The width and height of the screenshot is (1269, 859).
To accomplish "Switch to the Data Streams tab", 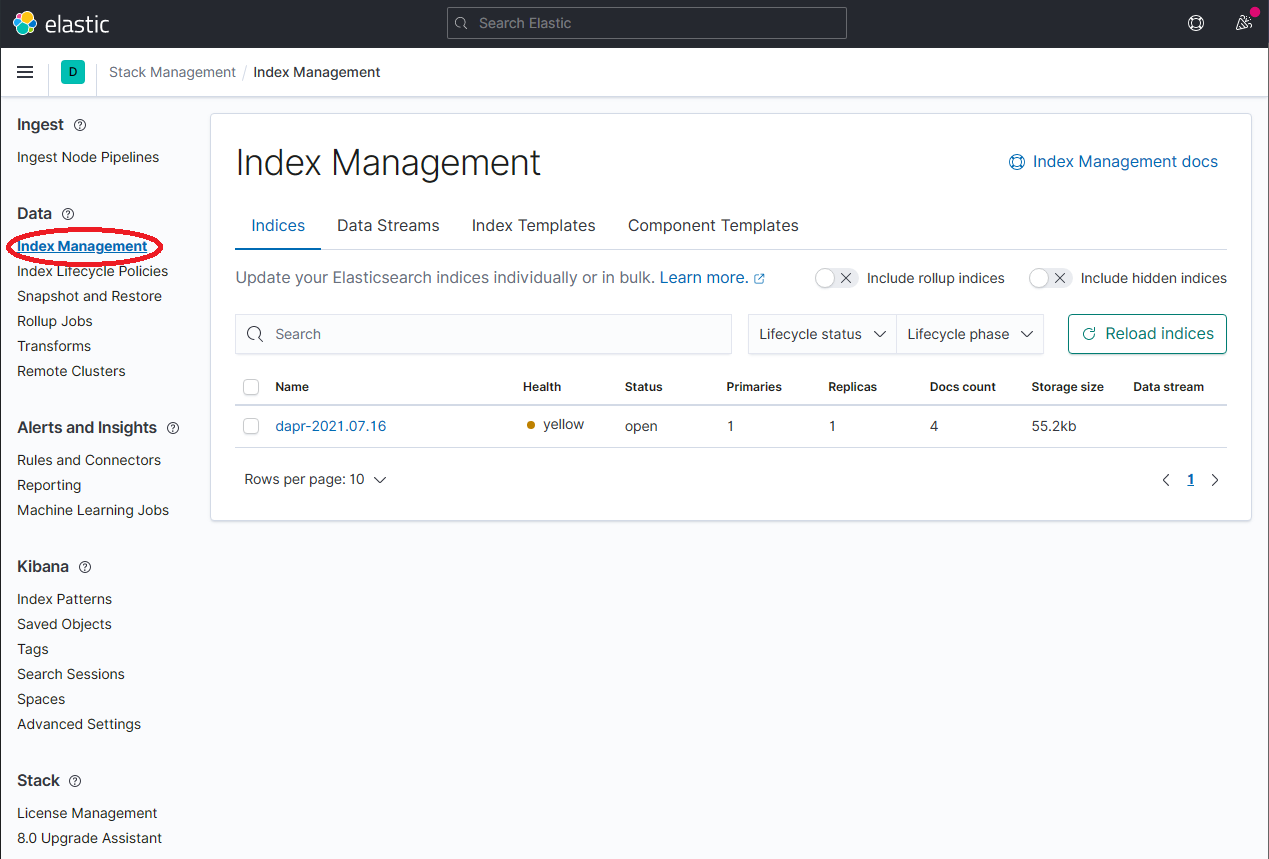I will pos(388,225).
